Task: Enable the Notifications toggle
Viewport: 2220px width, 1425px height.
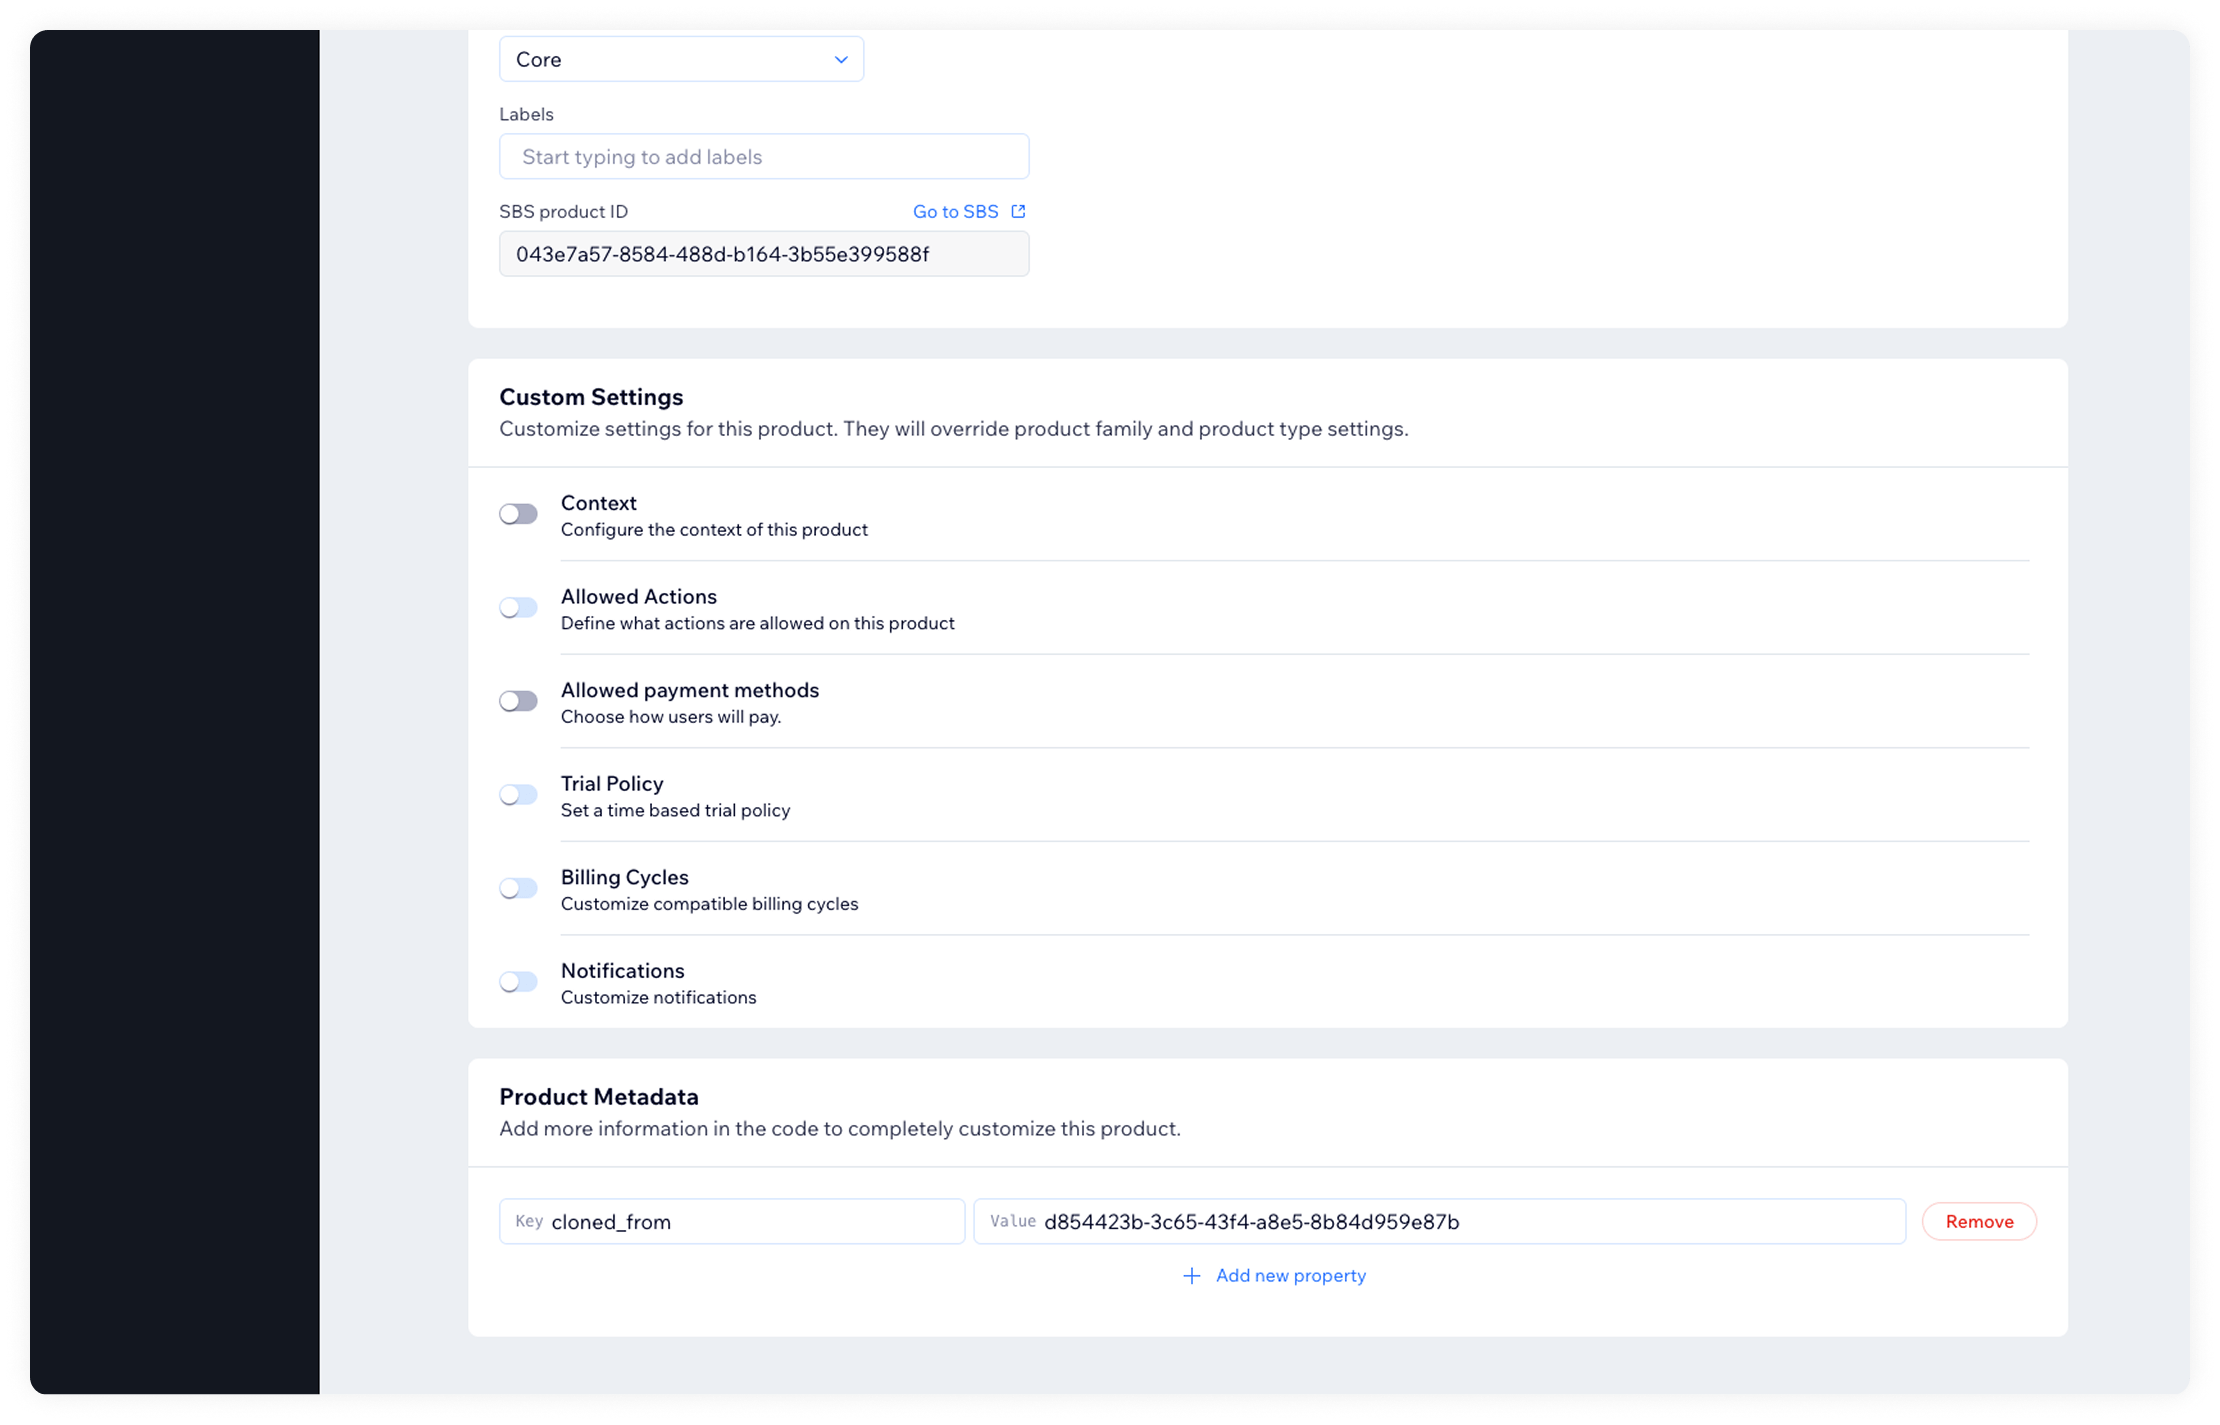Action: [519, 982]
